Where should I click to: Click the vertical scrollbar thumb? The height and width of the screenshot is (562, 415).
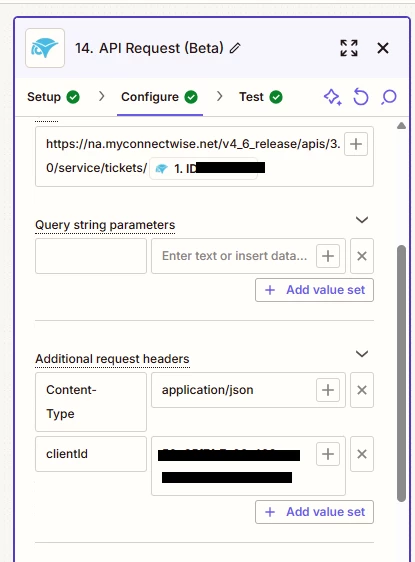click(401, 373)
